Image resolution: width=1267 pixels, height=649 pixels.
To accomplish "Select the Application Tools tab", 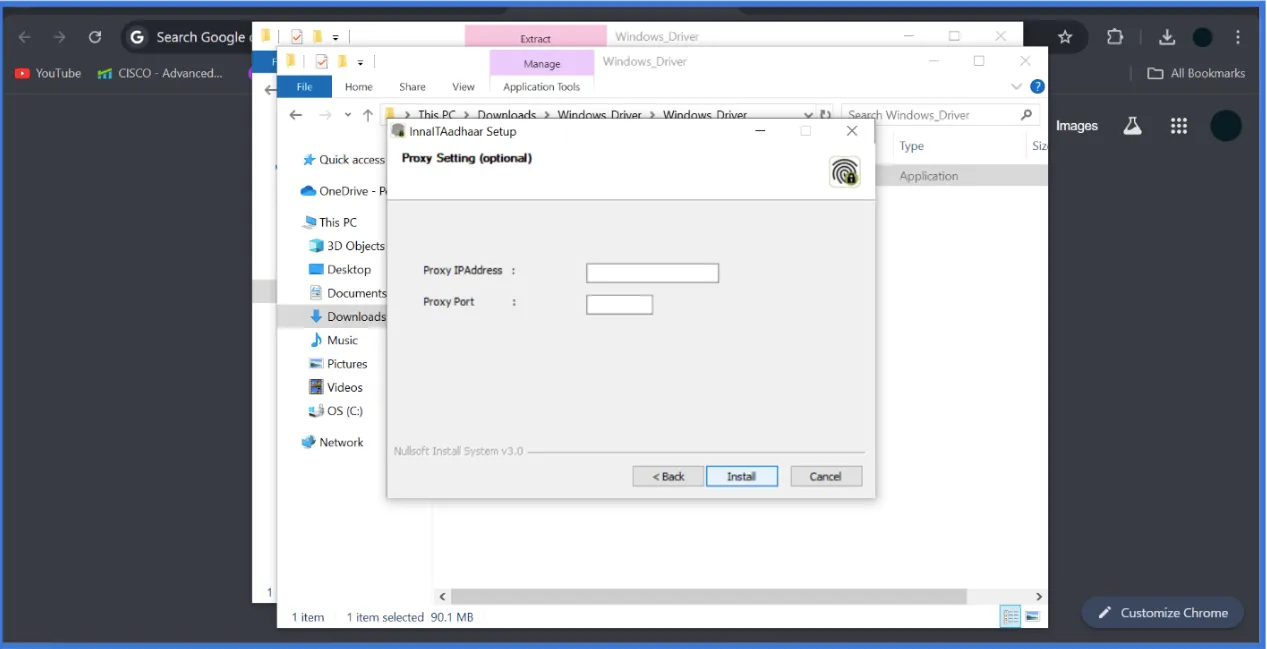I will pos(541,87).
